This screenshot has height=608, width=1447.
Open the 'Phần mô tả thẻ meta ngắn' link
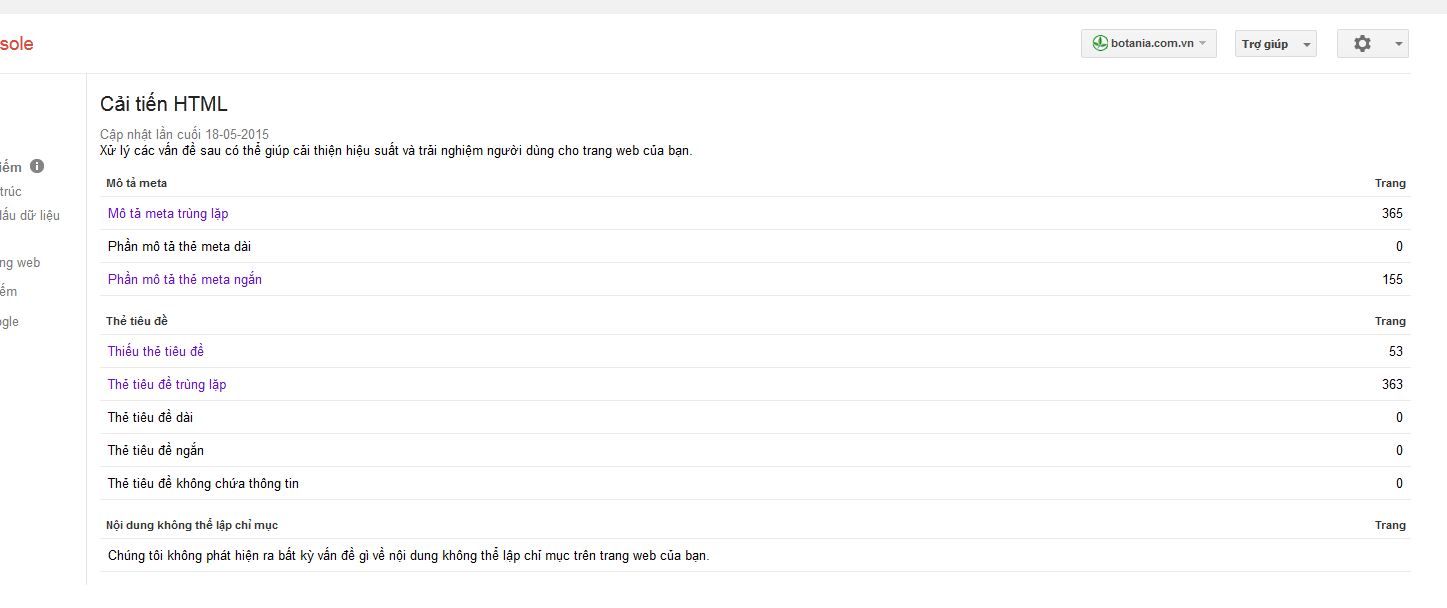tap(185, 279)
